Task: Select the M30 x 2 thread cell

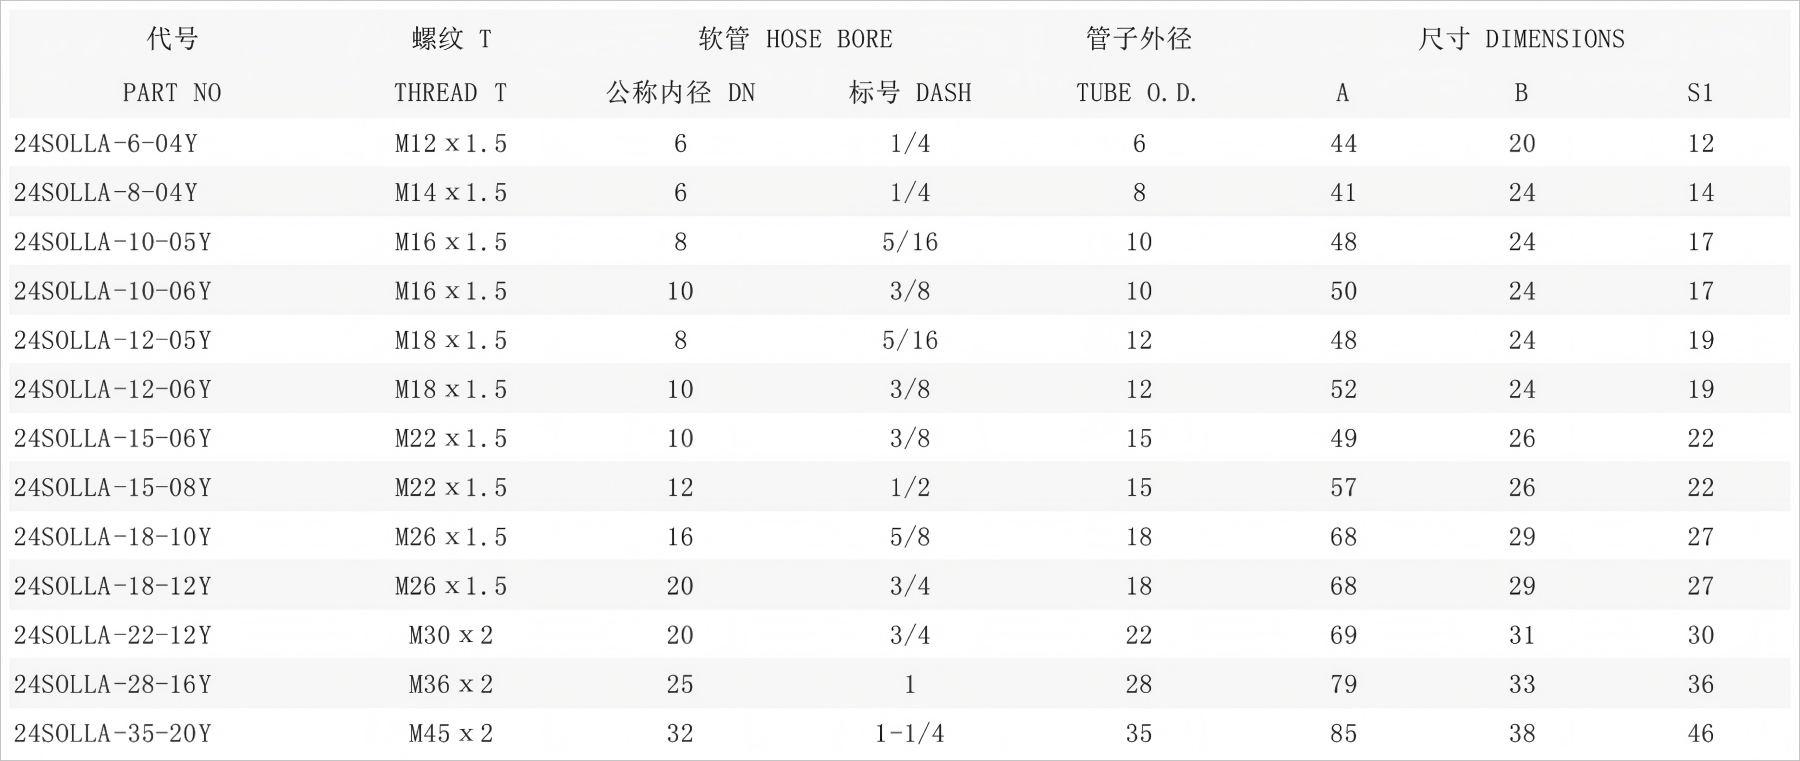Action: 451,635
